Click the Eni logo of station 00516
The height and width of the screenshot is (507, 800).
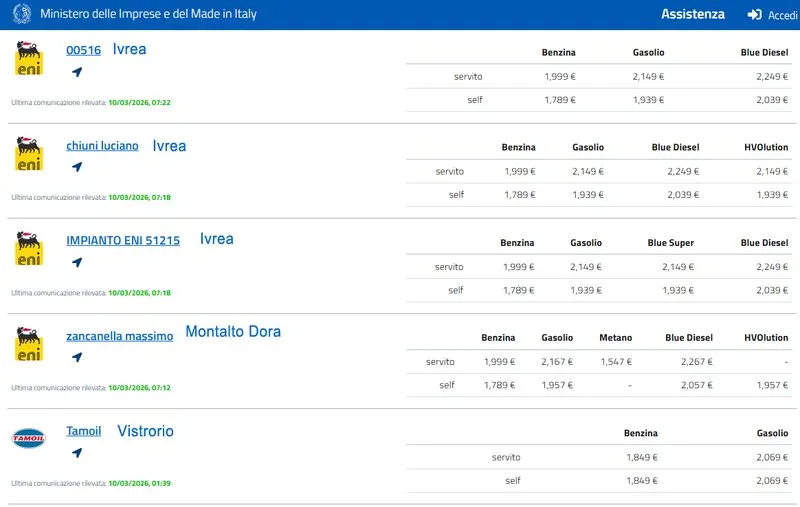pos(29,59)
